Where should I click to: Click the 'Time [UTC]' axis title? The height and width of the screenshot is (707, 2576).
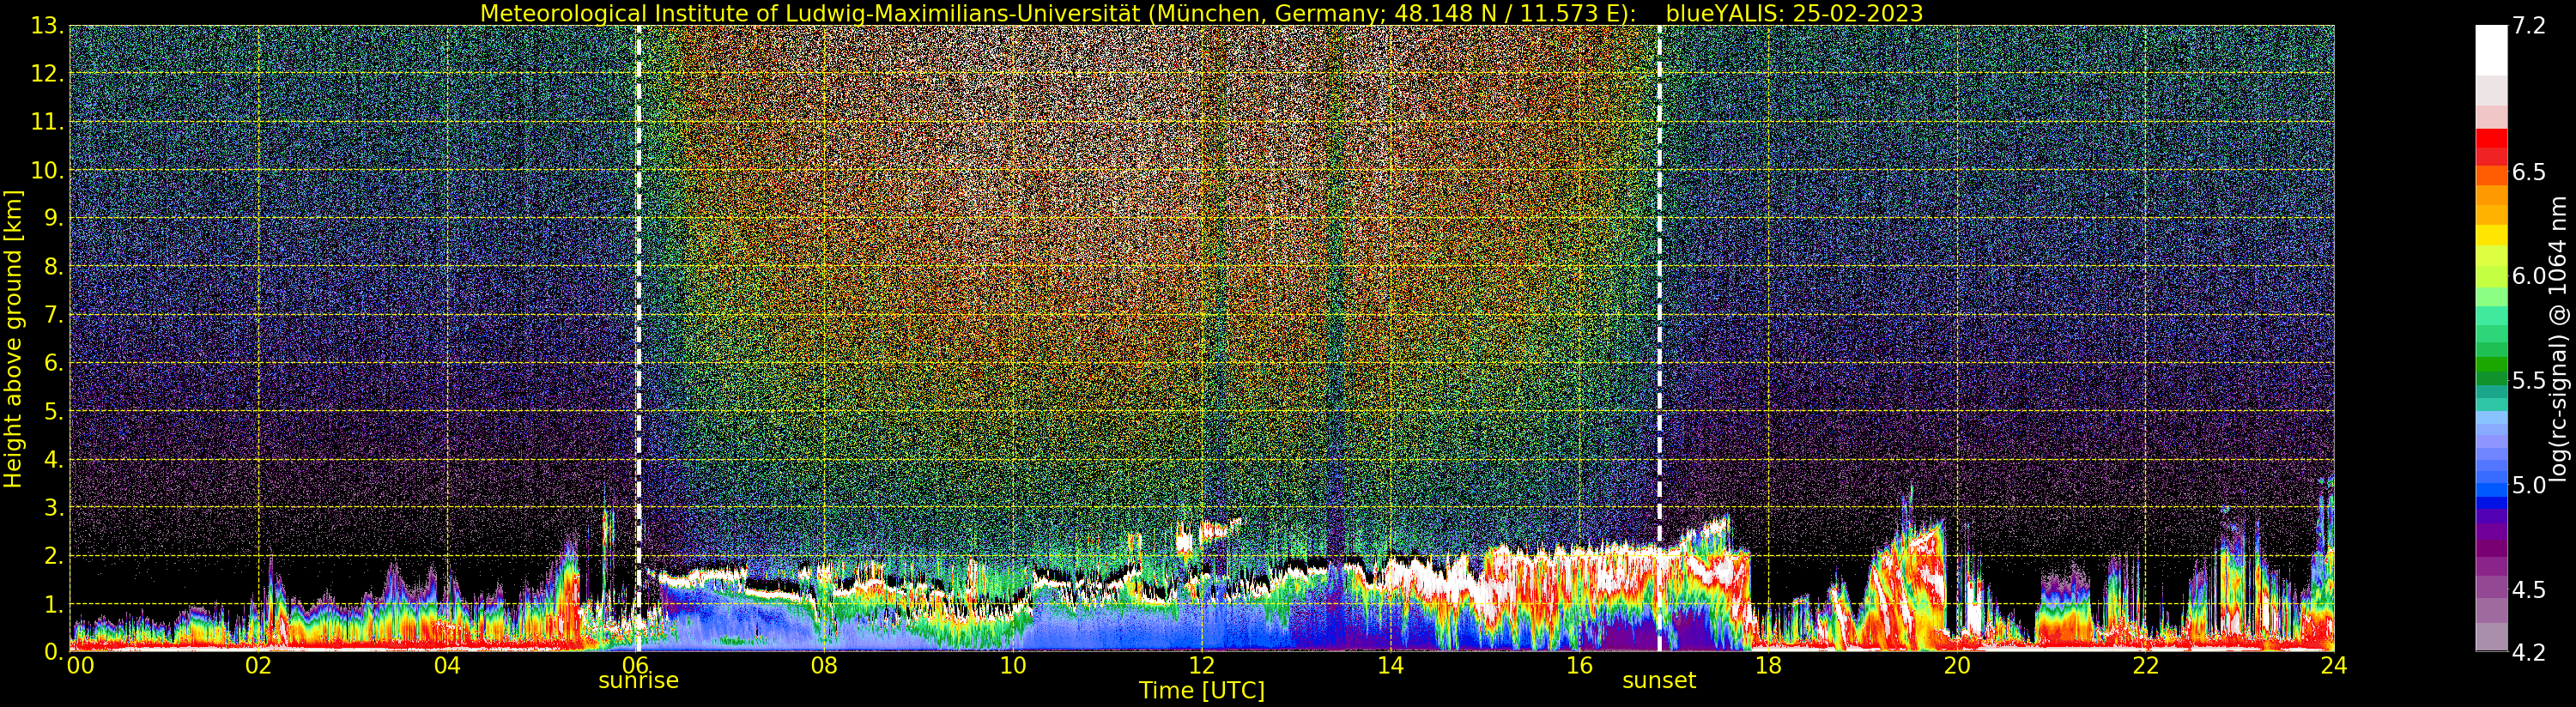tap(1202, 691)
